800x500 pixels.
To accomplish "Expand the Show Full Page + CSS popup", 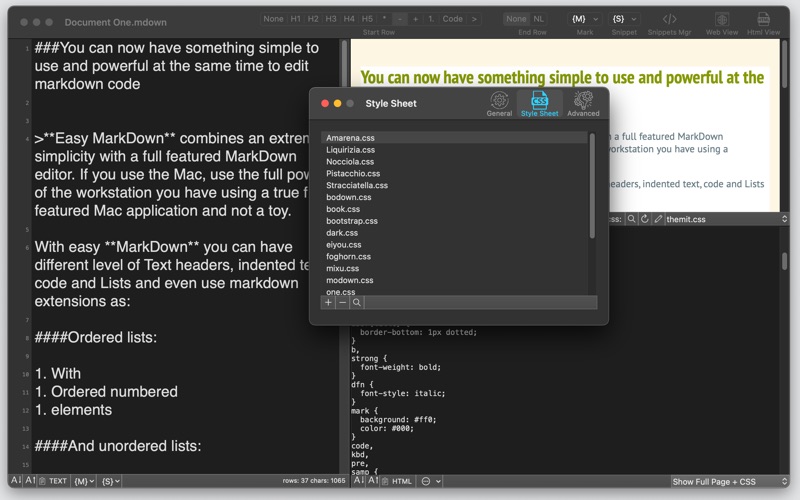I will coord(728,481).
